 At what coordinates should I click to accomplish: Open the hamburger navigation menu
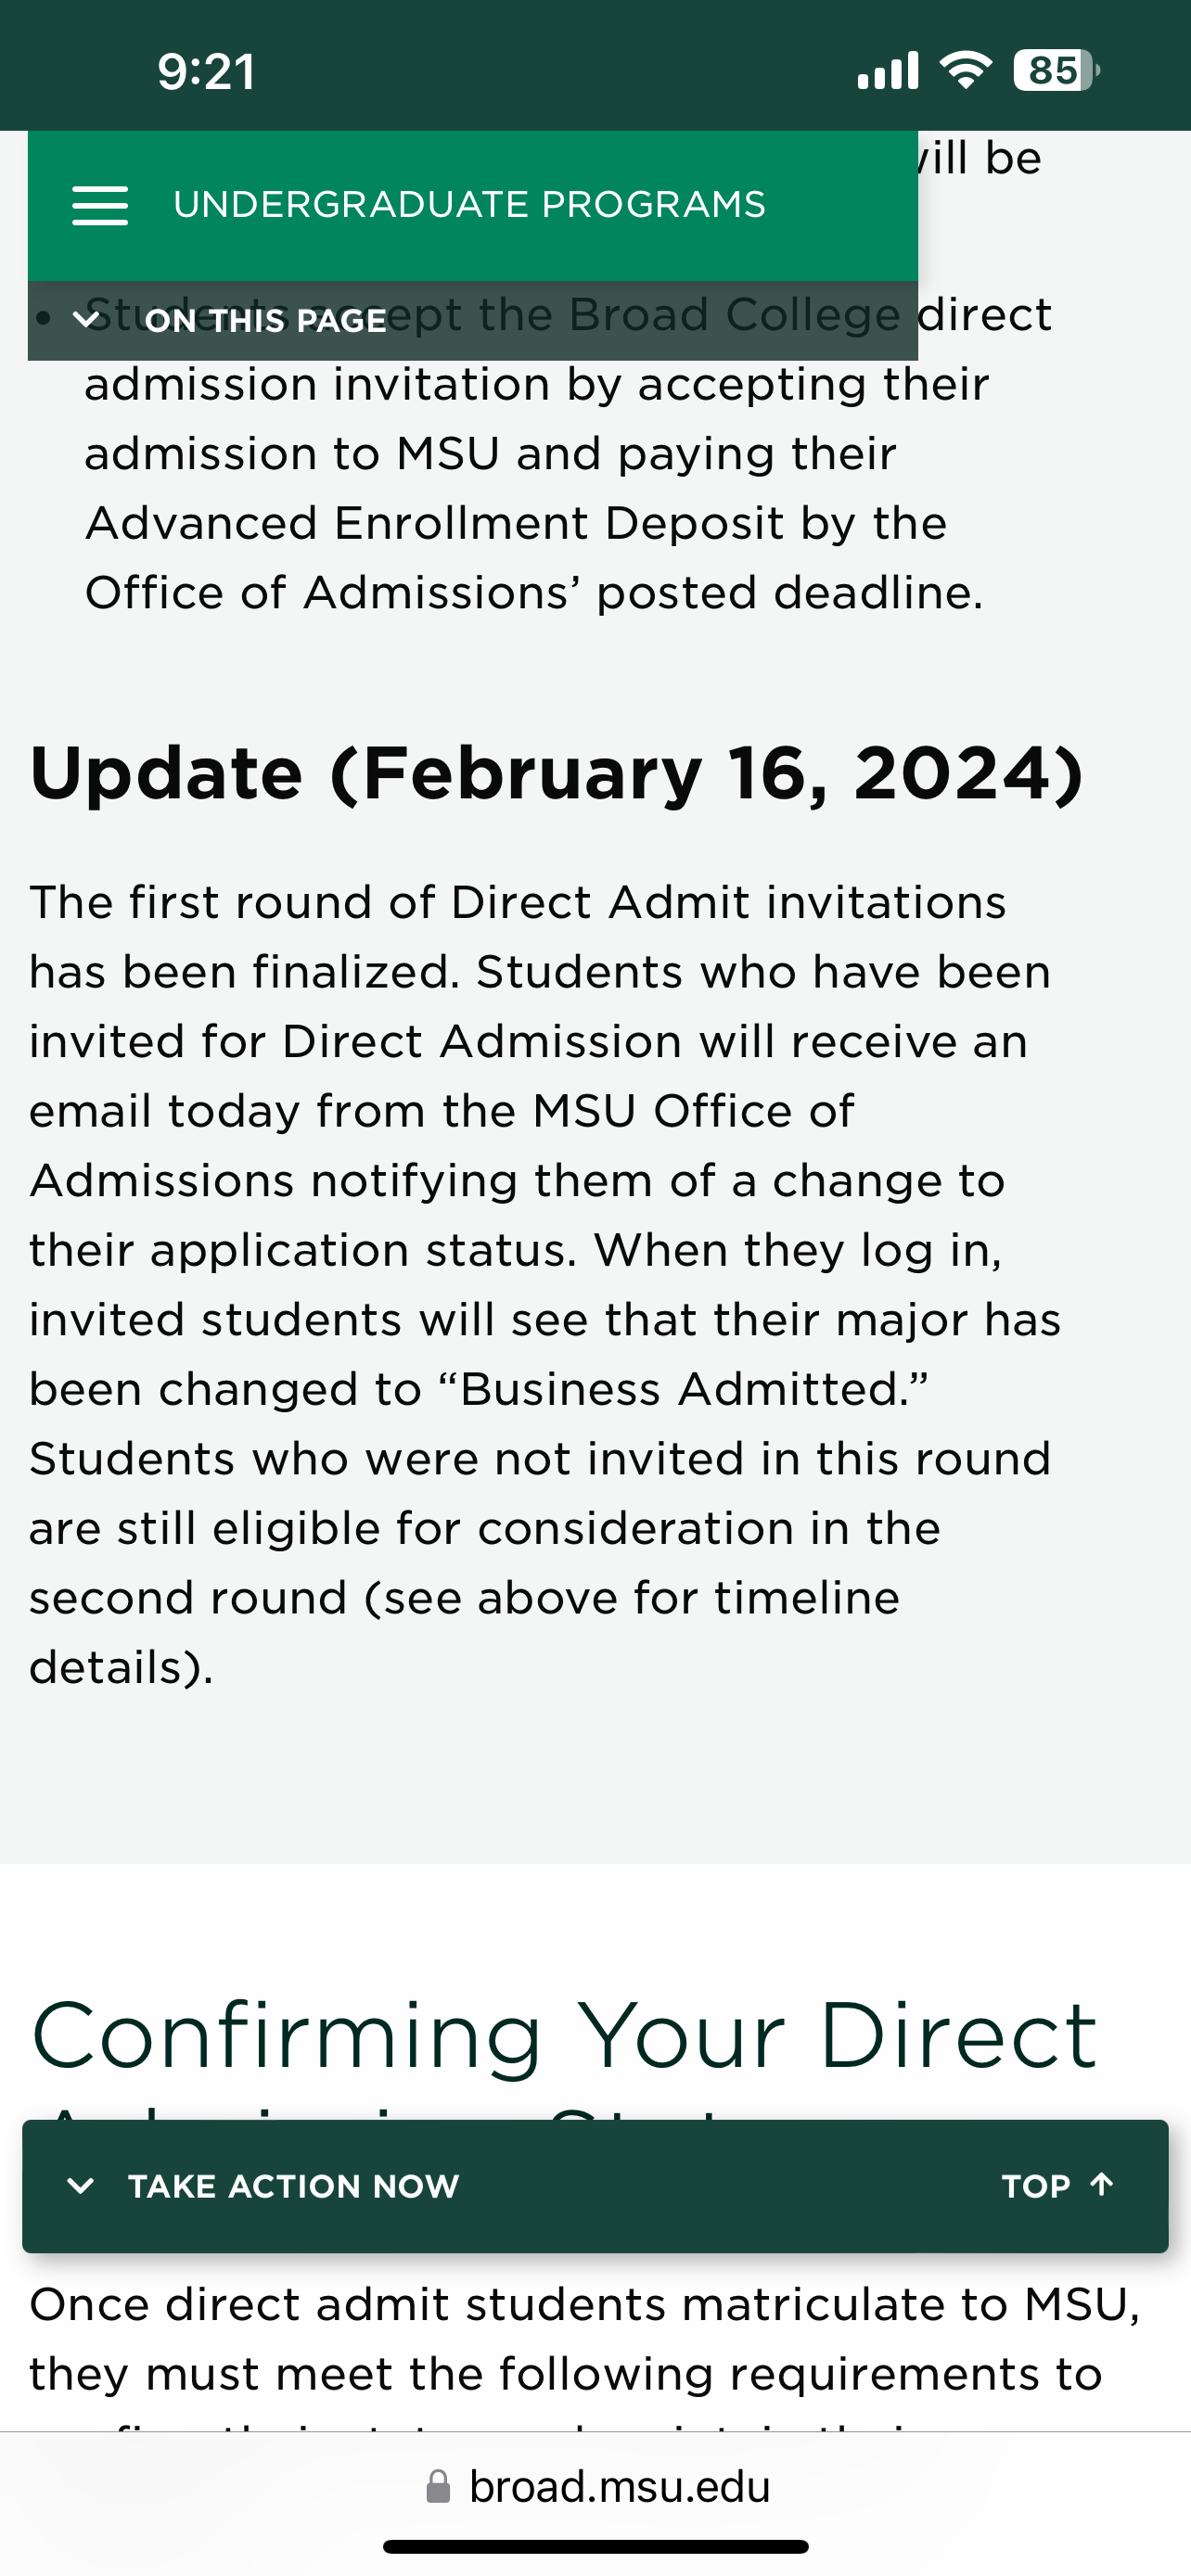[100, 205]
